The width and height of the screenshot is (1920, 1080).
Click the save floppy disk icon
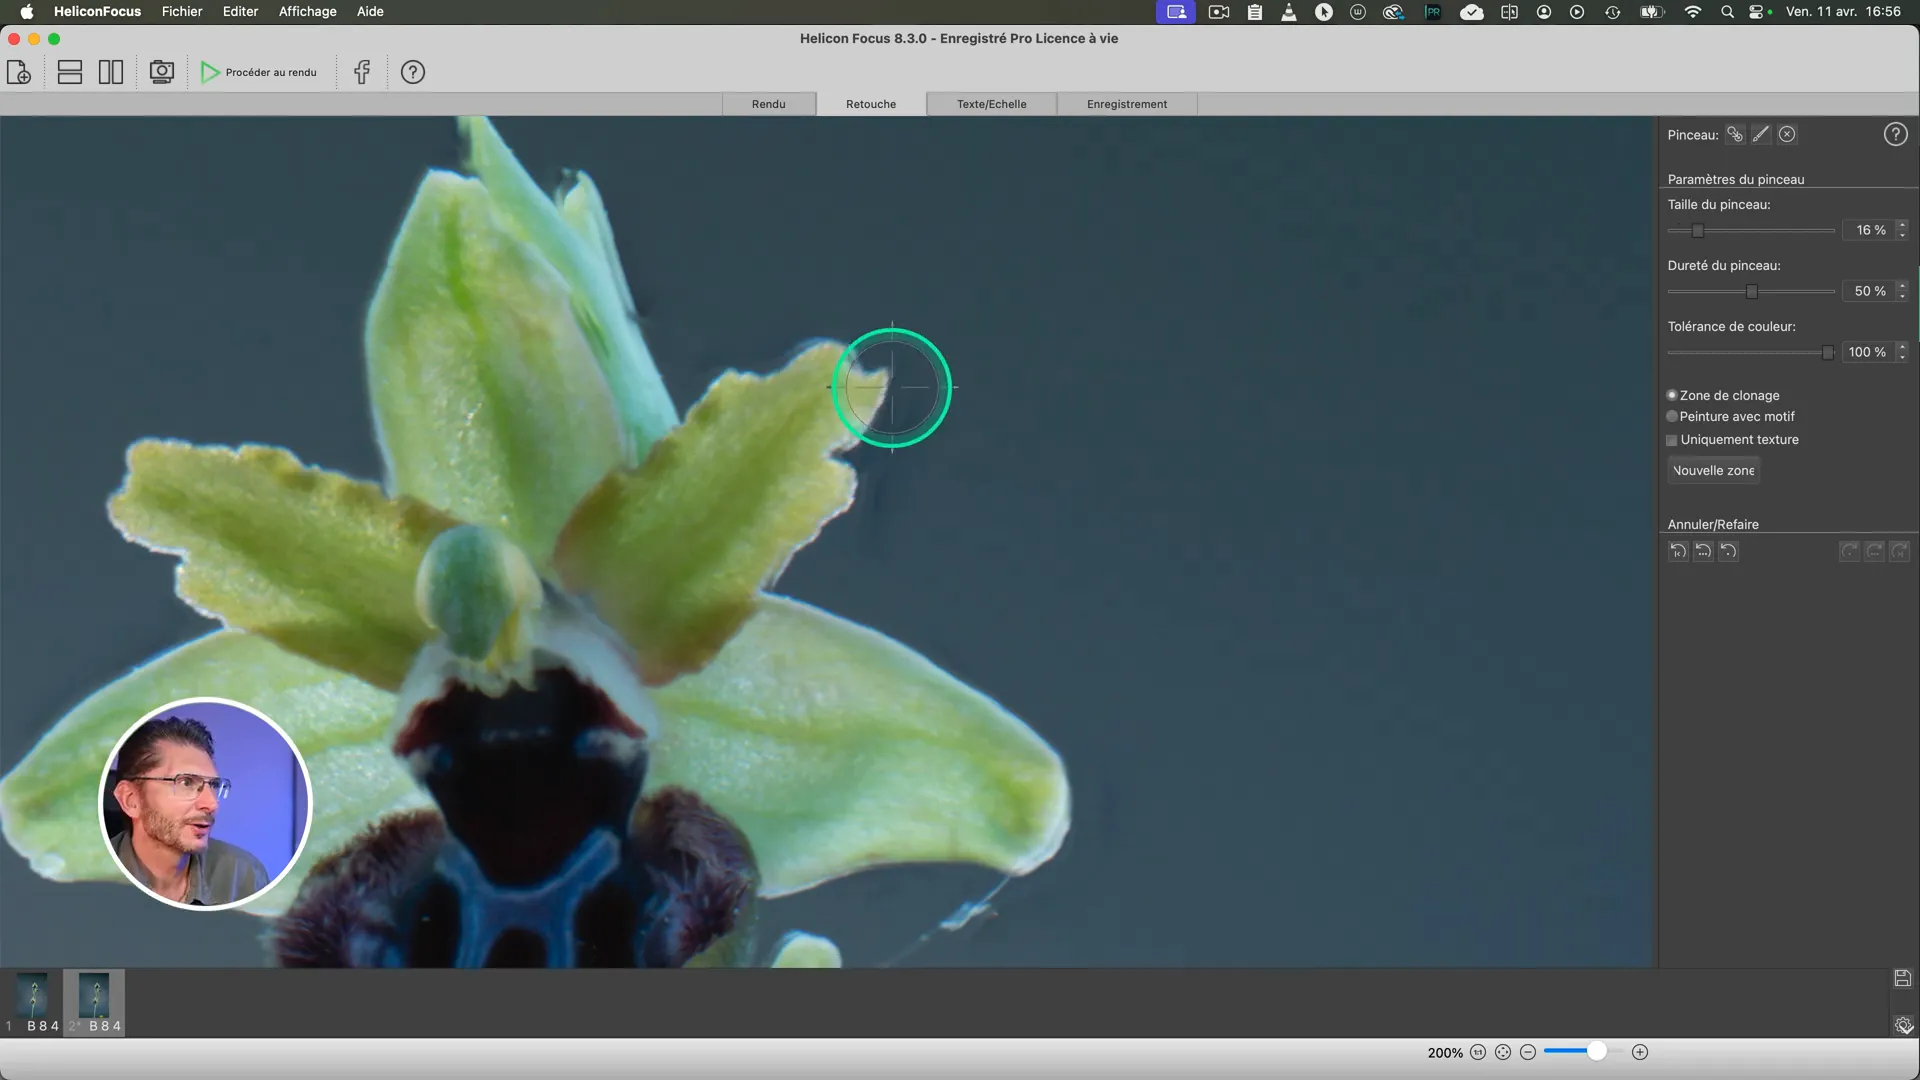(x=1903, y=978)
